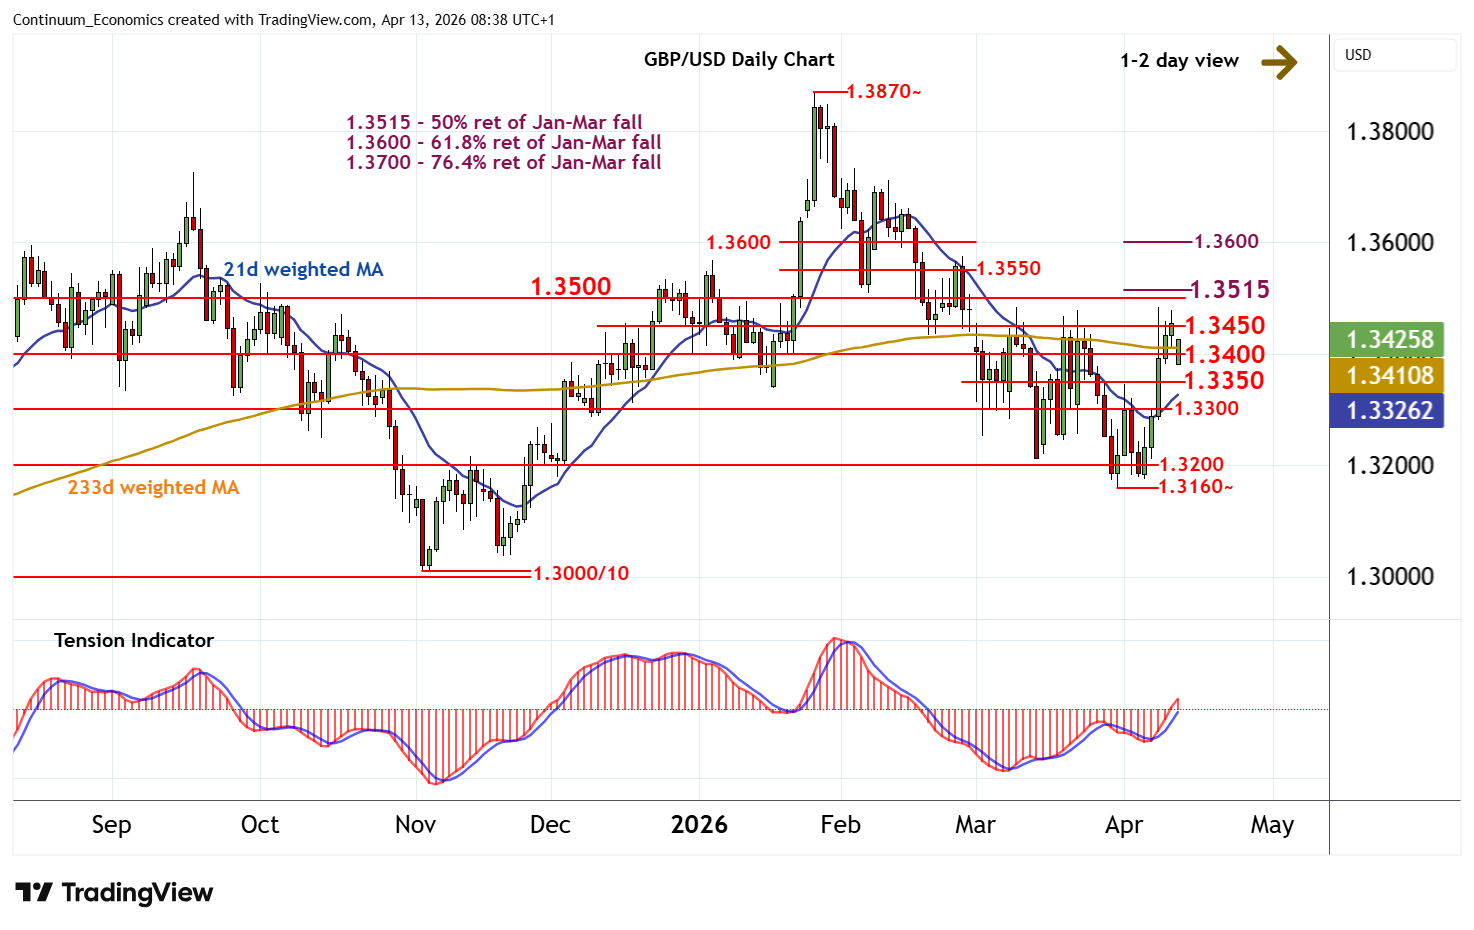Select the 233d weighted MA label
The image size is (1474, 930).
tap(153, 488)
